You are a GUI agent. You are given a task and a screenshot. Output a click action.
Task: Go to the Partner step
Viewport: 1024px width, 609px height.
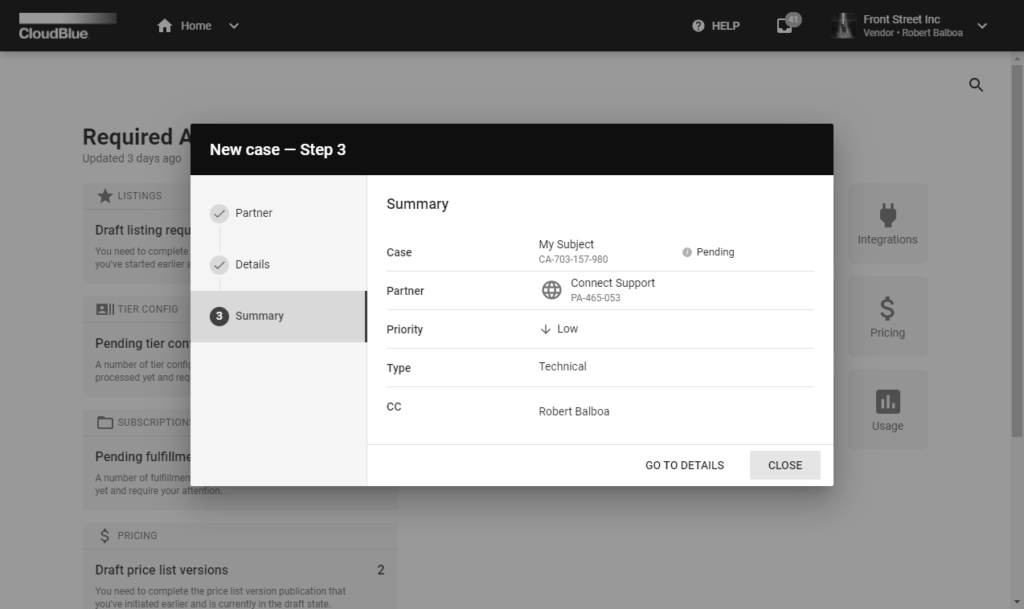[x=253, y=213]
